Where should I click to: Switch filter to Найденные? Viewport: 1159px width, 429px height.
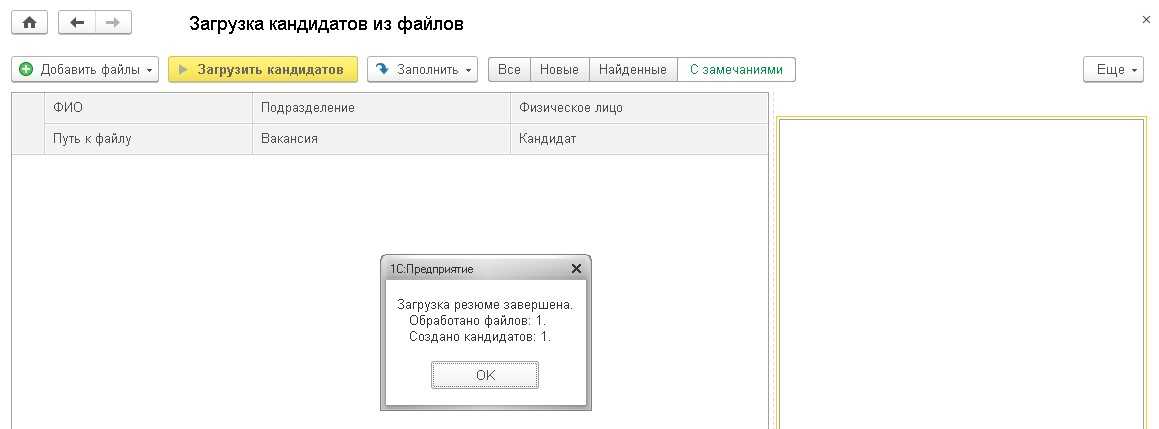coord(633,69)
